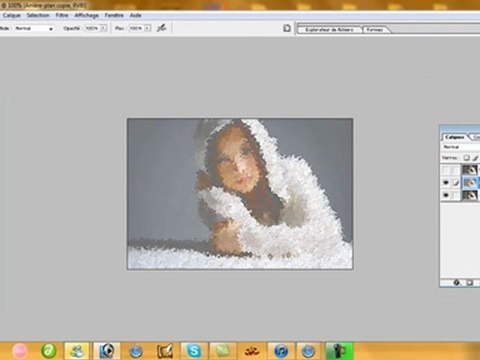
Task: Expand the Opacité slider arrow
Action: (x=104, y=29)
